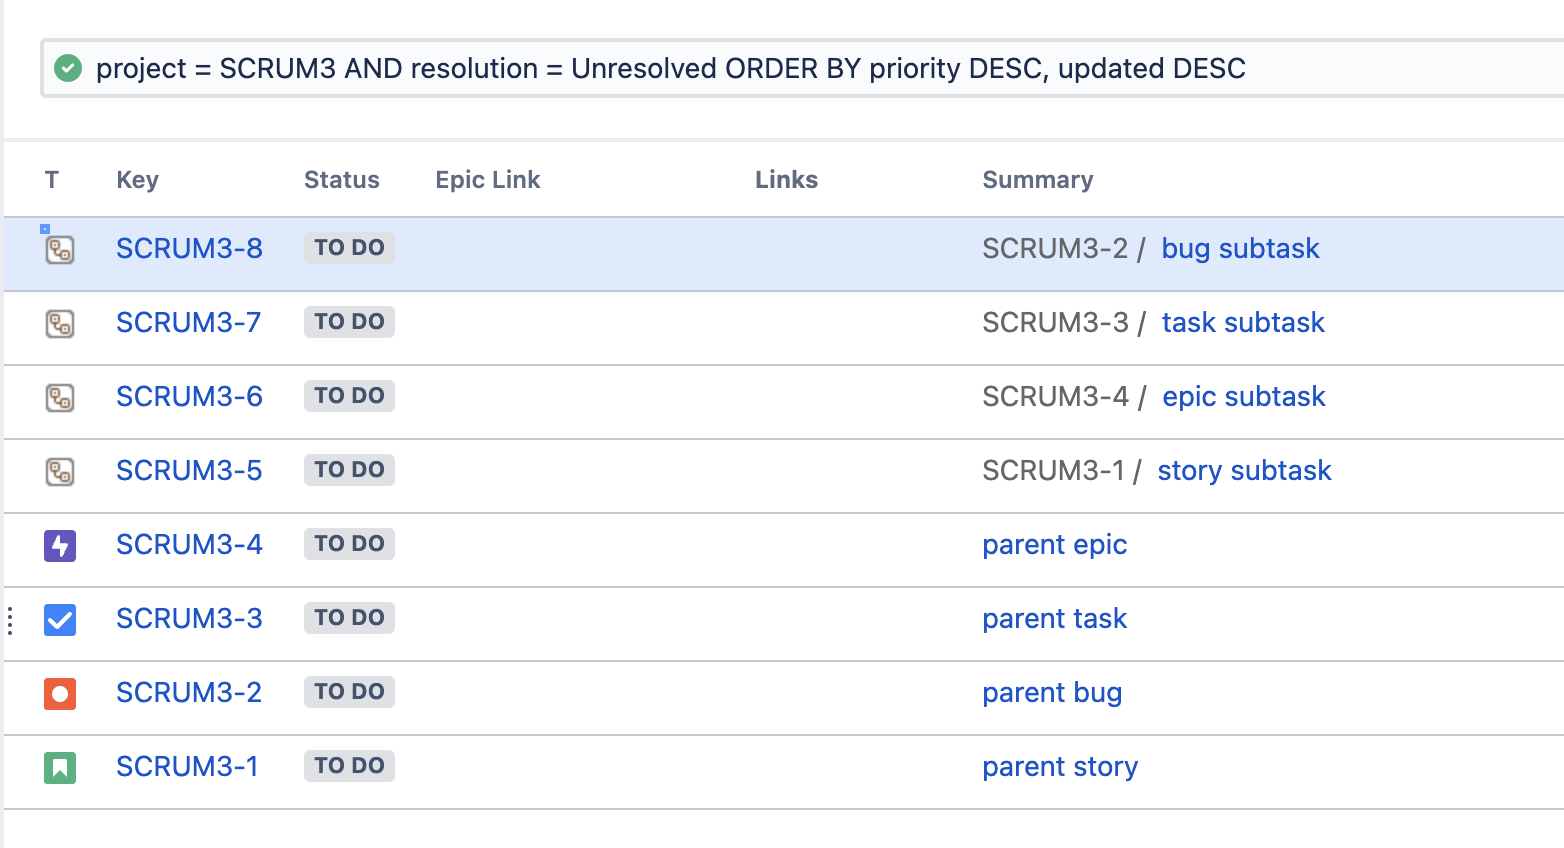Click the subtask icon for SCRUM3-5
This screenshot has height=848, width=1564.
pos(60,471)
